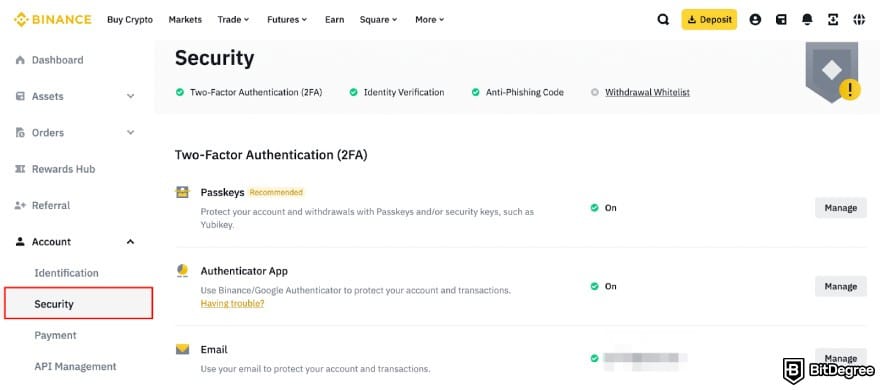880x390 pixels.
Task: Click the Passkeys icon
Action: point(182,192)
